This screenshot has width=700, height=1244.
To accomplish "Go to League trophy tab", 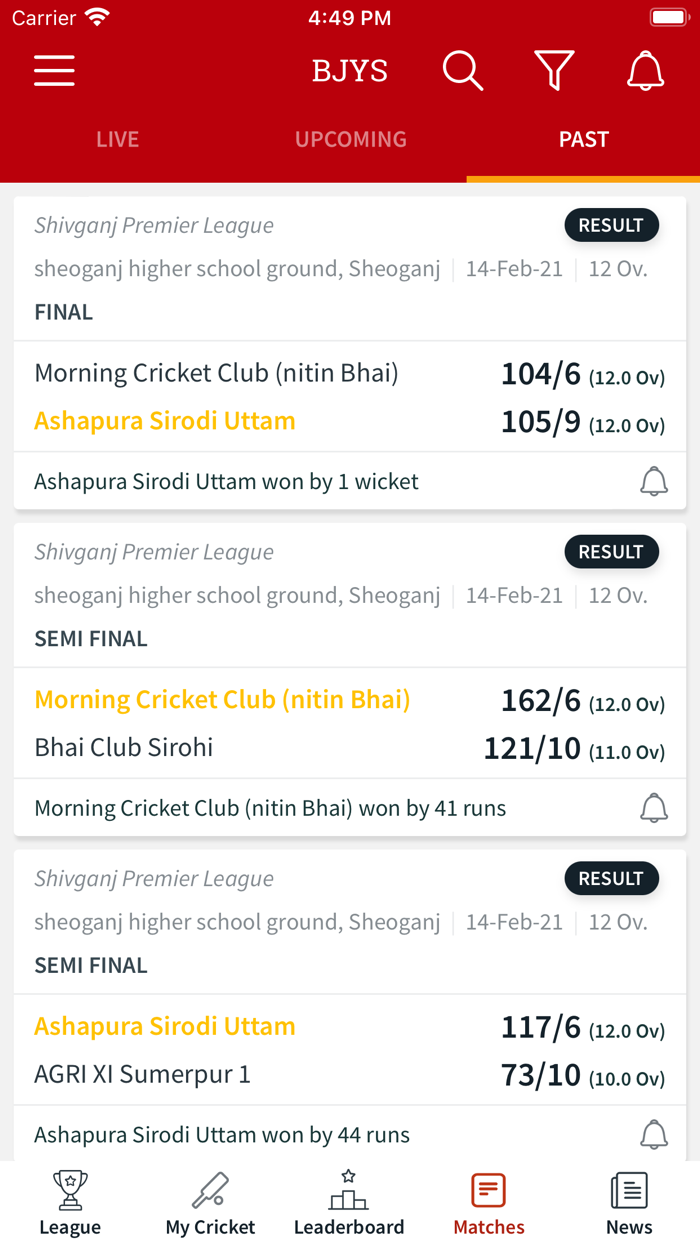I will (x=70, y=1203).
